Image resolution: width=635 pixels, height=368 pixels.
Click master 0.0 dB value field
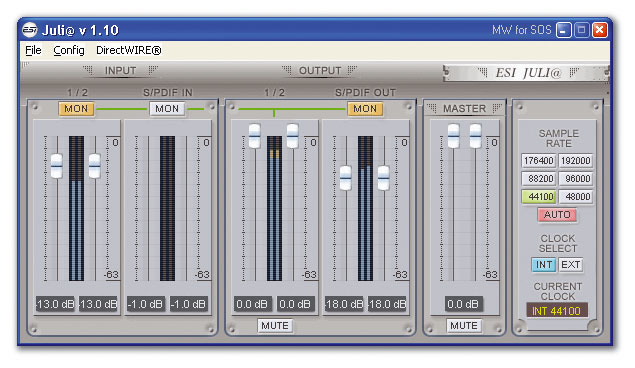[464, 304]
